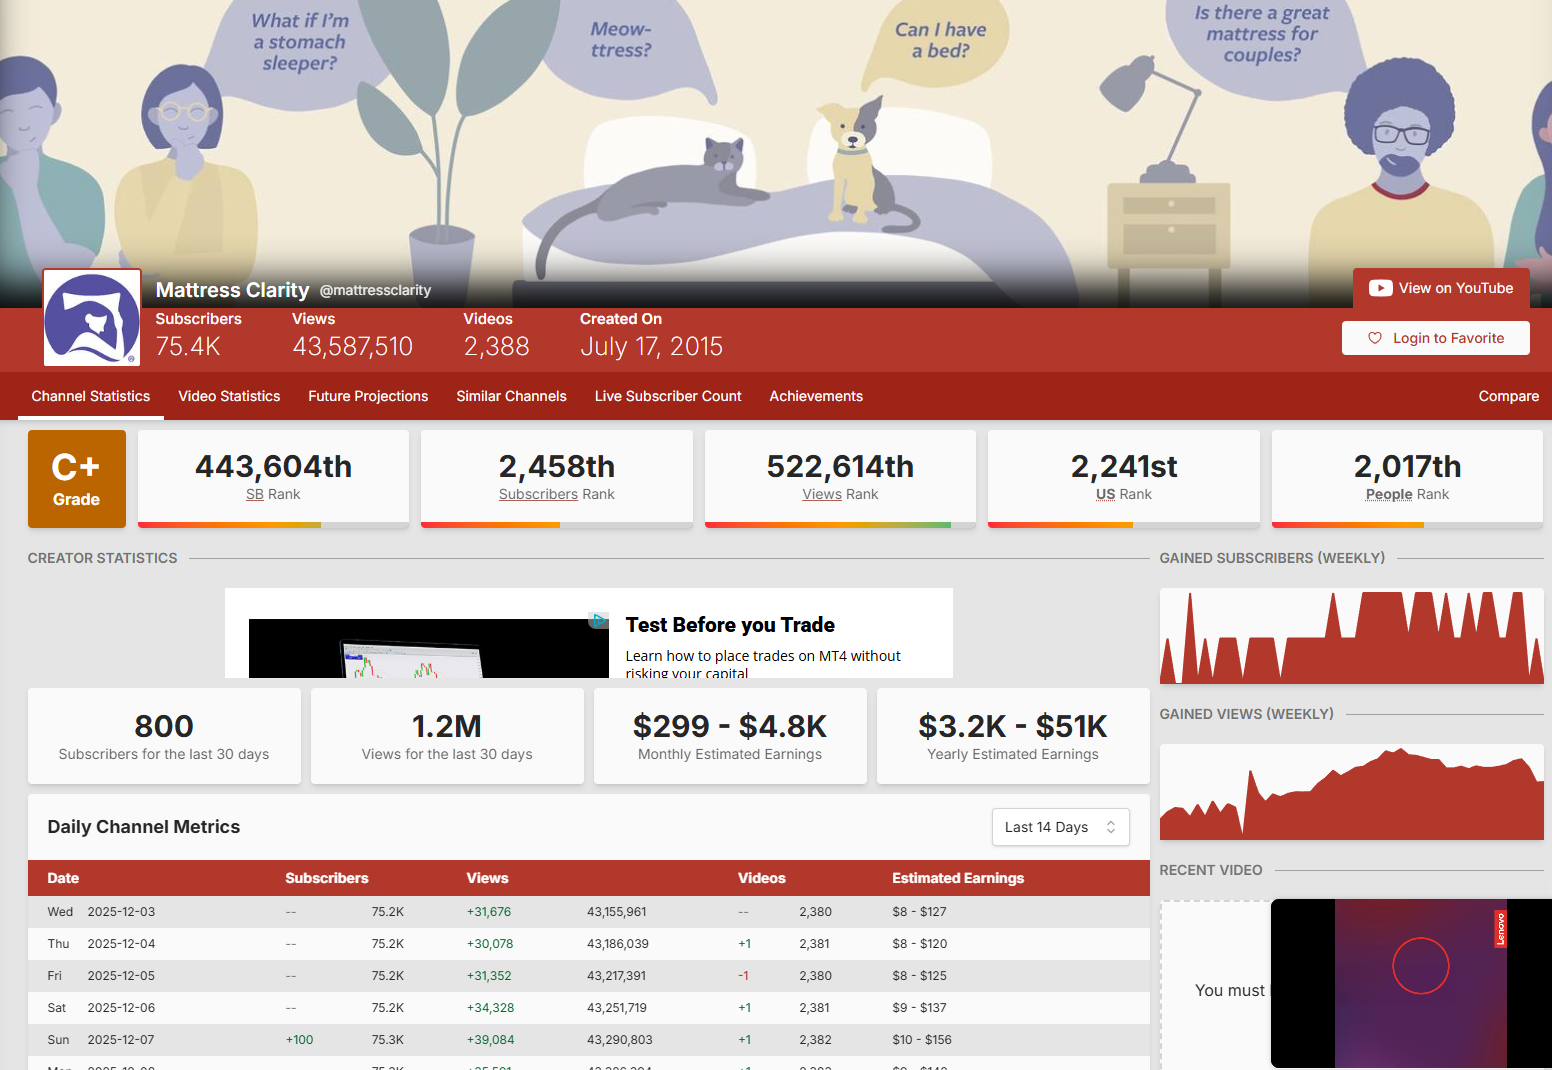Open the Live Subscriber Count tab
The width and height of the screenshot is (1552, 1070).
(x=668, y=396)
